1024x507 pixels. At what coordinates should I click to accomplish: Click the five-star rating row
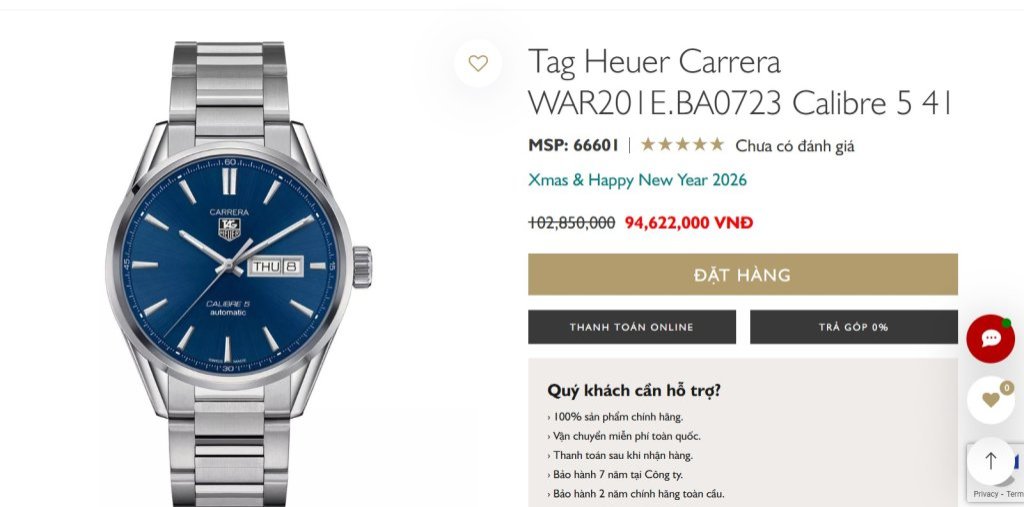click(682, 145)
